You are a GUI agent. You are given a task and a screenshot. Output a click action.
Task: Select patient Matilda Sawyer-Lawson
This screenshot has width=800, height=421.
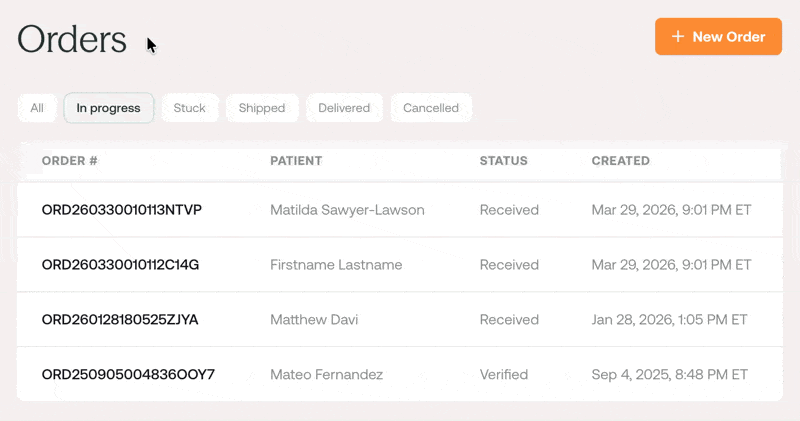point(347,210)
